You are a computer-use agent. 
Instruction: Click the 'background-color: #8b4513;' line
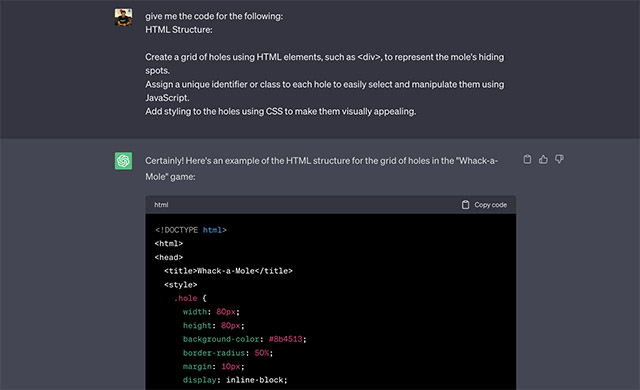click(244, 339)
